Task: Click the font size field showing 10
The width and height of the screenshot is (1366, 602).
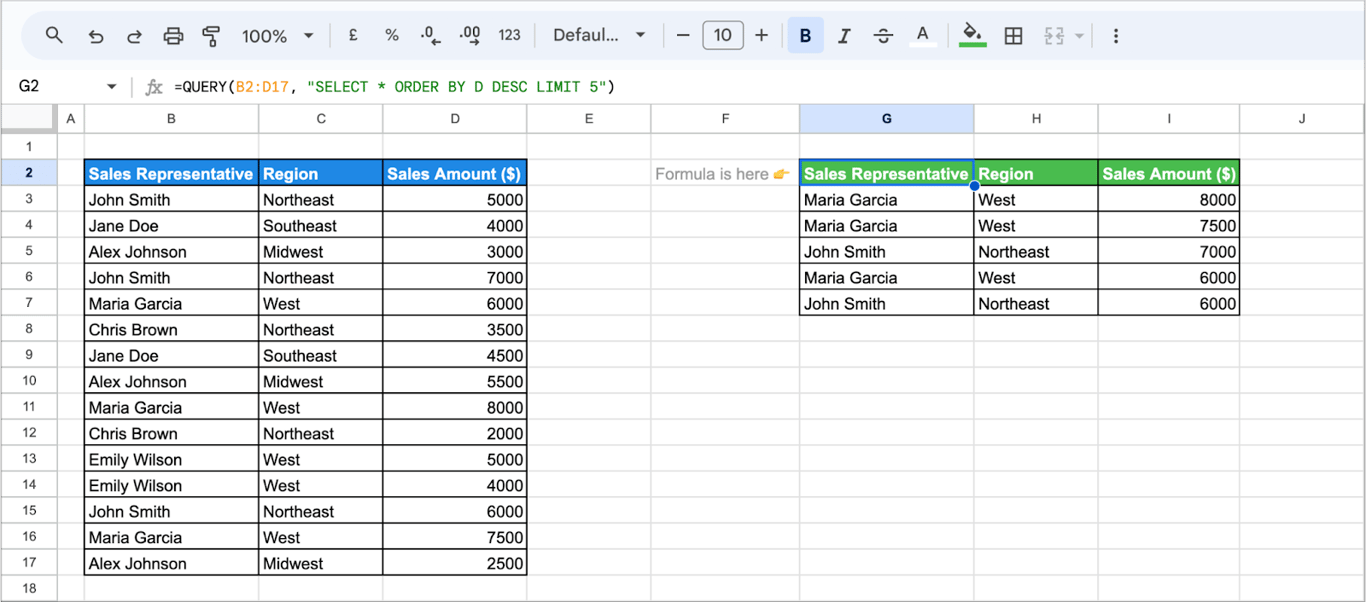Action: click(x=722, y=35)
